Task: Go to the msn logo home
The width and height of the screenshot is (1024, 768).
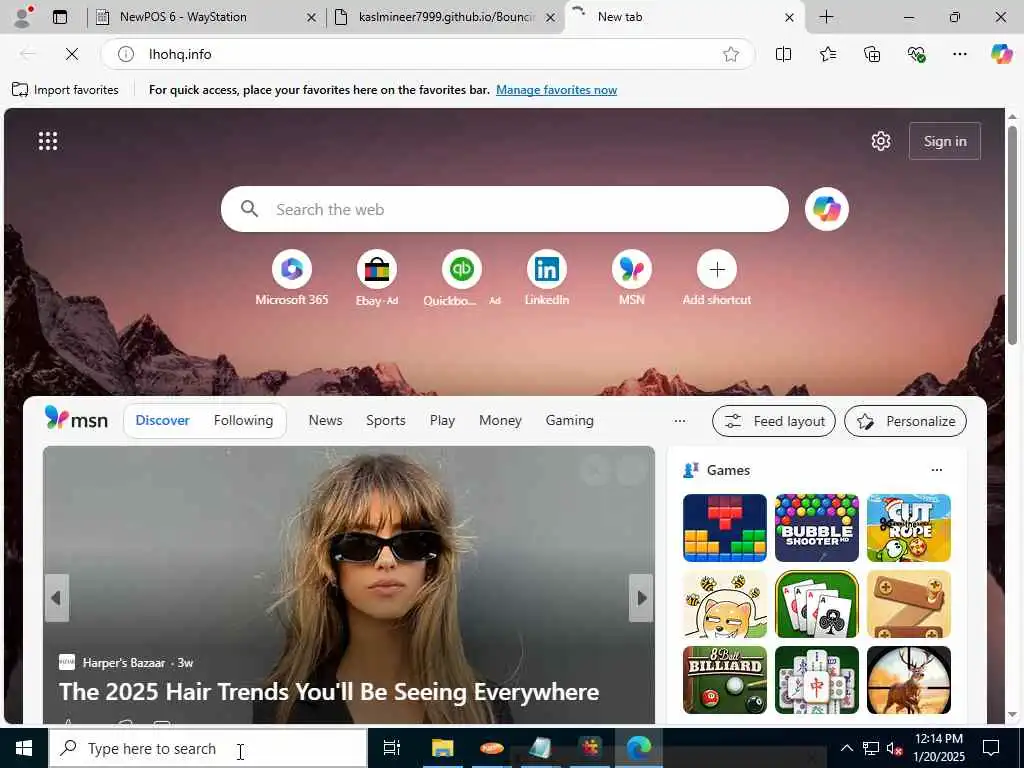Action: [76, 419]
